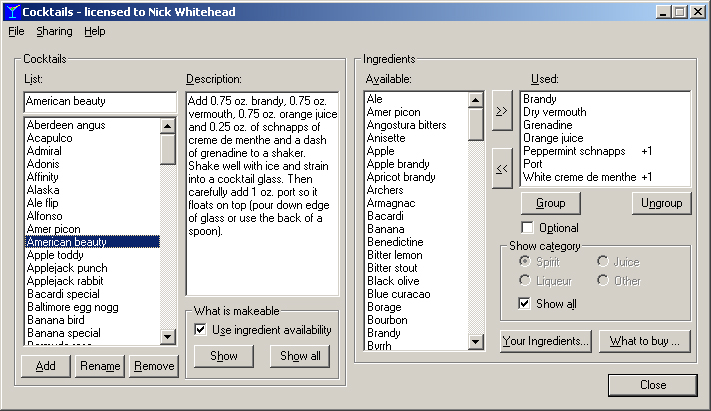
Task: Select Bacardi special in cocktail list
Action: (92, 294)
